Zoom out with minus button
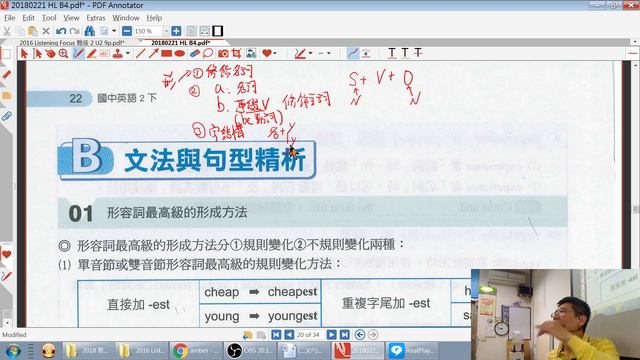 (x=127, y=31)
